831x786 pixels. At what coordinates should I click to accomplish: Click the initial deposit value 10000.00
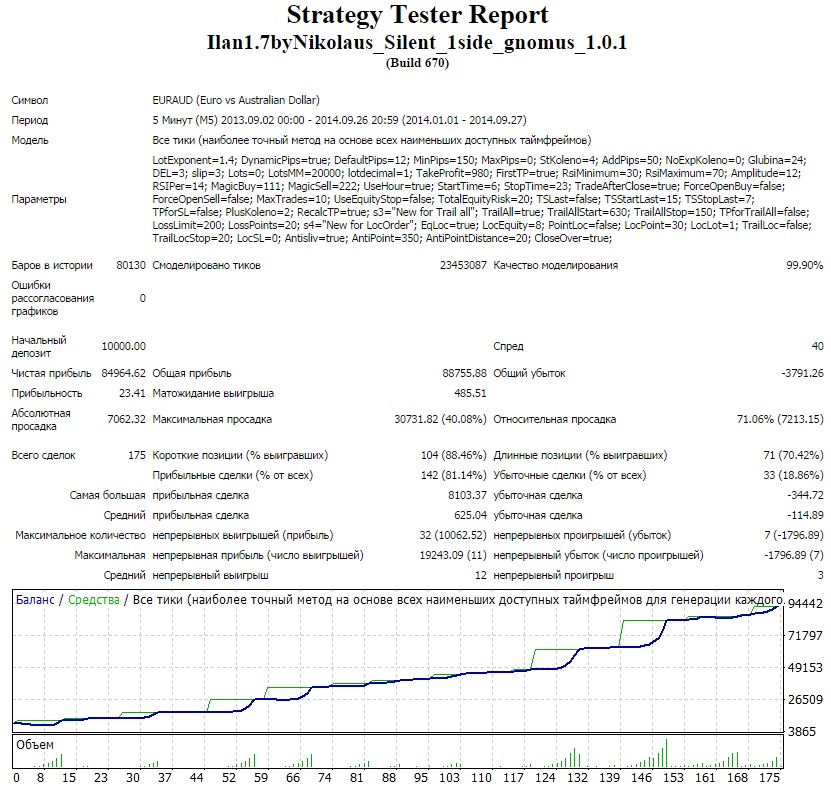123,346
